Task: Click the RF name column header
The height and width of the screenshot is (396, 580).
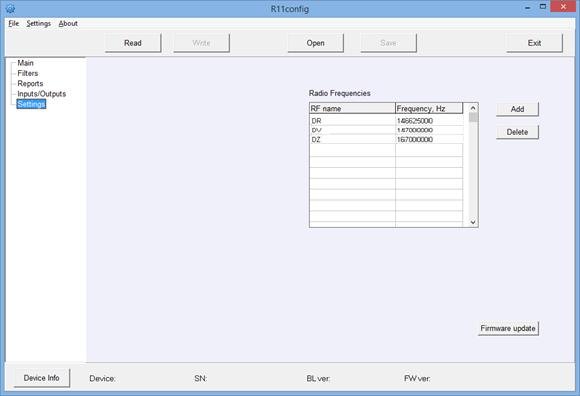Action: 352,108
